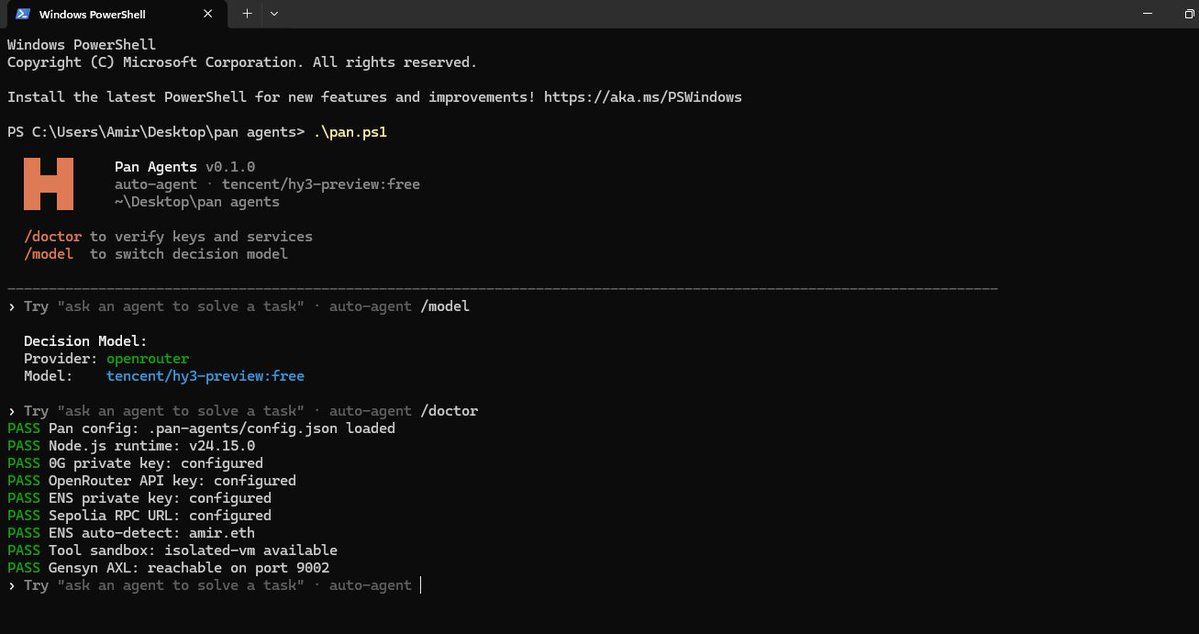Click the Decision Model heading
Viewport: 1199px width, 634px height.
pyautogui.click(x=86, y=341)
